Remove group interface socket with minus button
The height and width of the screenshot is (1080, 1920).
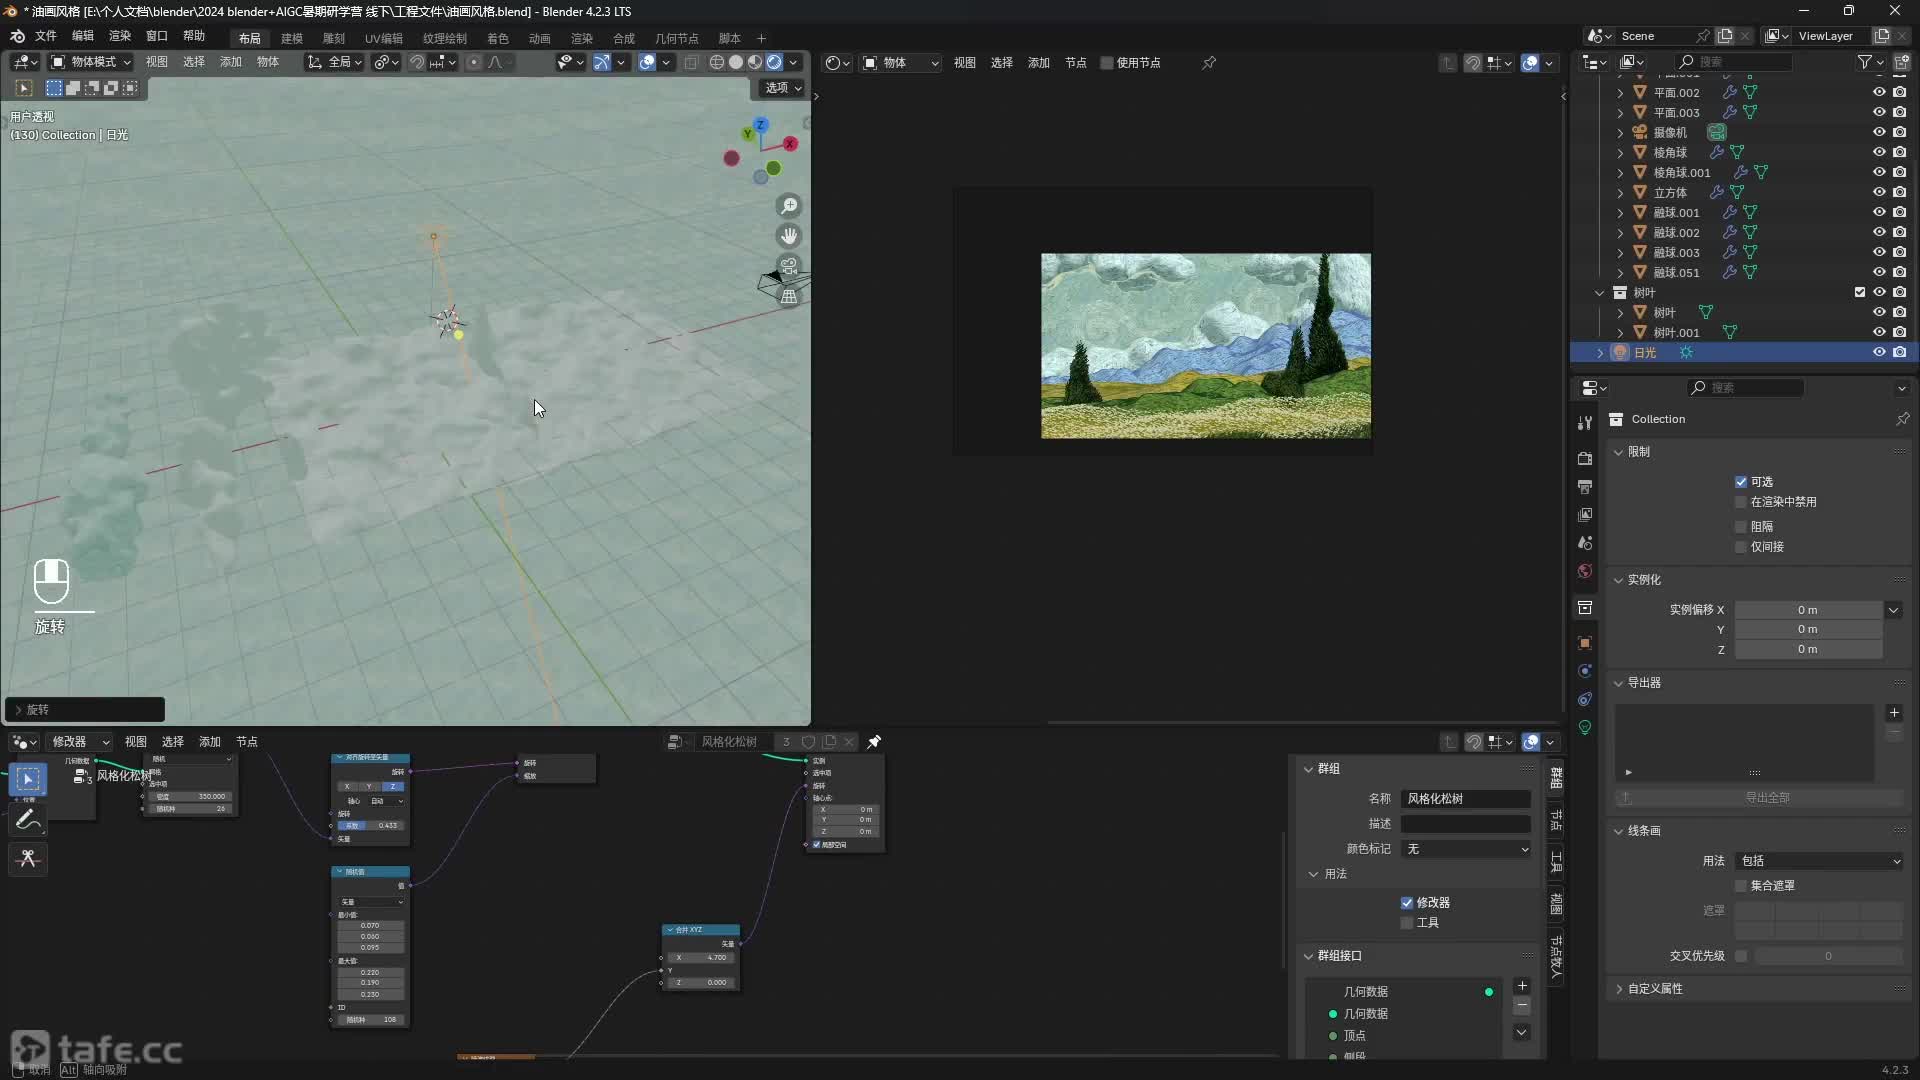pos(1522,1006)
